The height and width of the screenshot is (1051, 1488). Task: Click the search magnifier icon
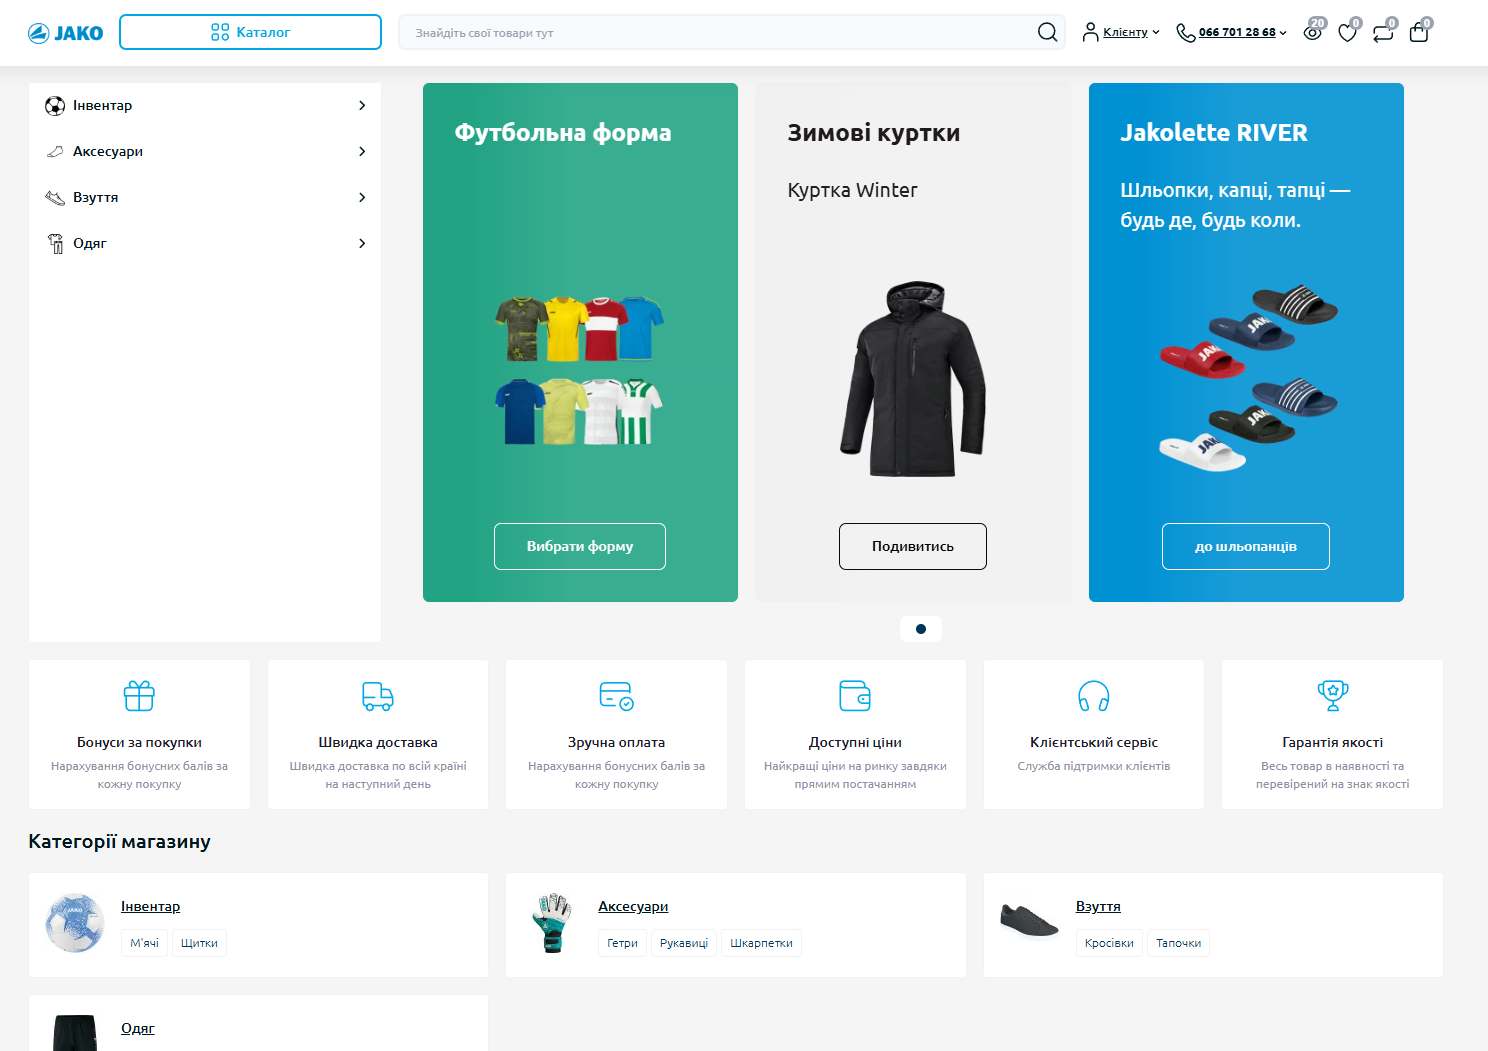click(1047, 32)
